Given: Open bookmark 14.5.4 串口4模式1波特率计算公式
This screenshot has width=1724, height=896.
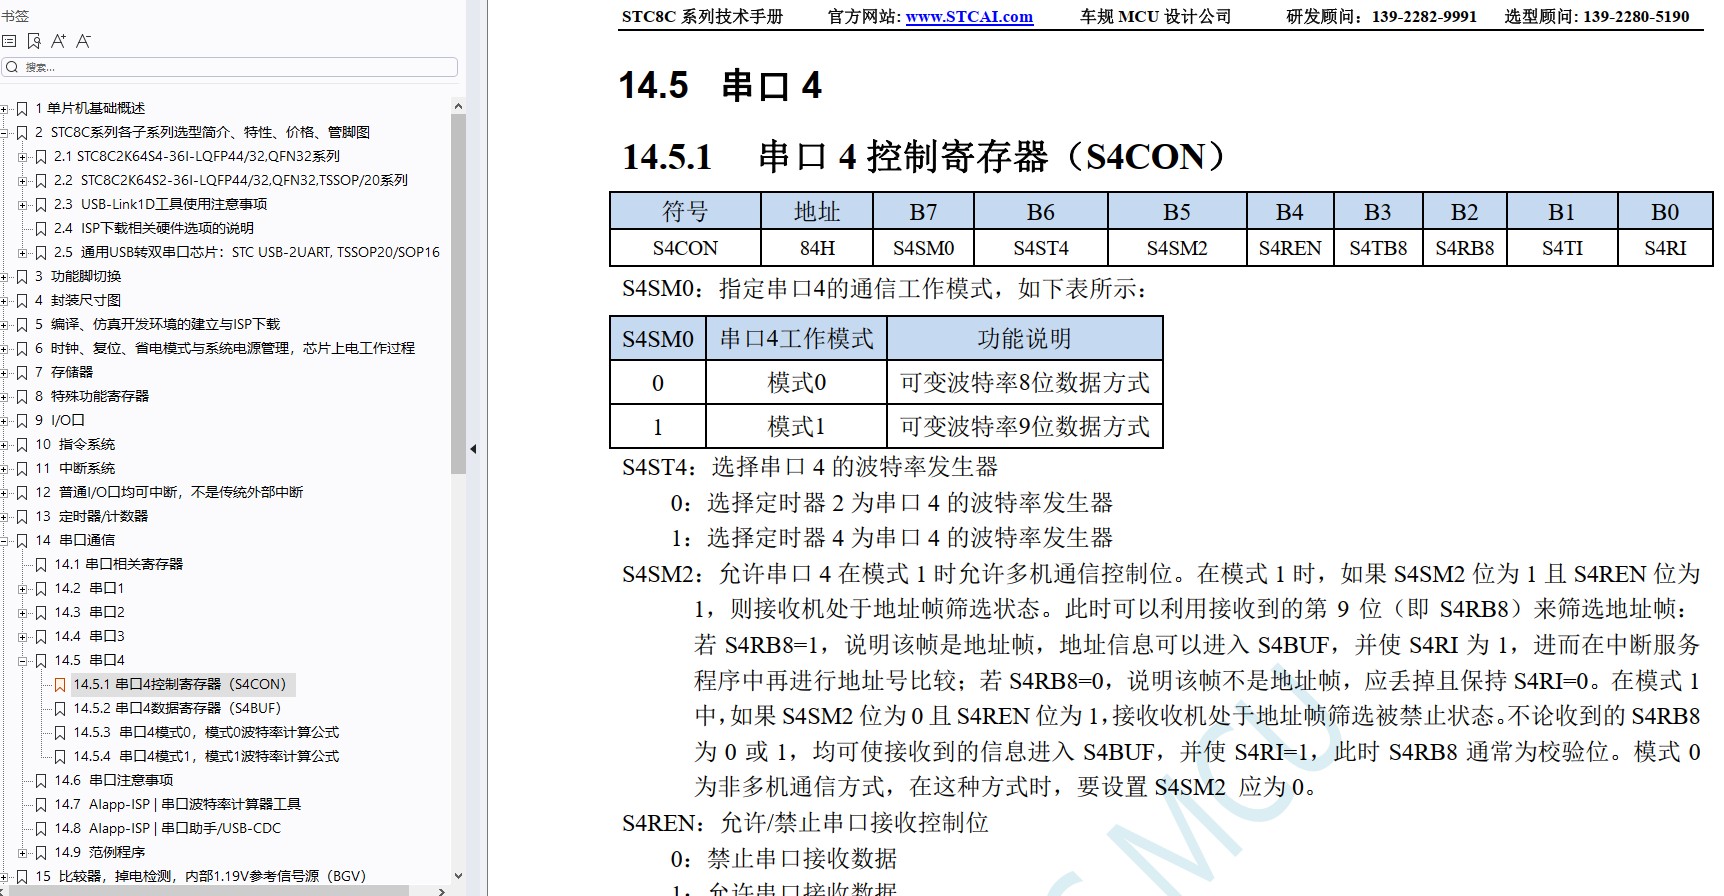Looking at the screenshot, I should (206, 756).
